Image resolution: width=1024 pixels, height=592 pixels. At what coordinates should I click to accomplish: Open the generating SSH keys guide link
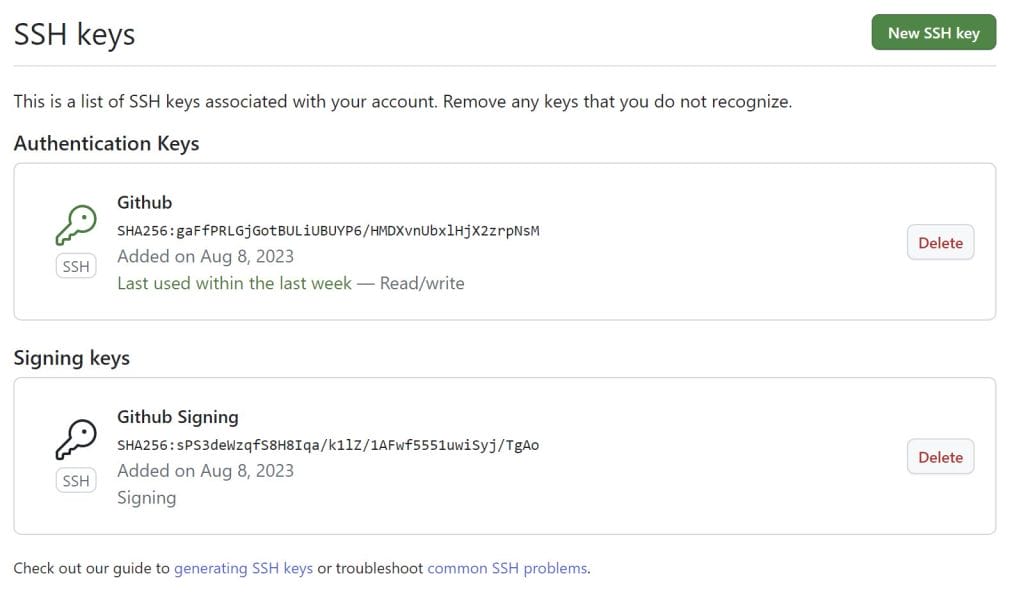pyautogui.click(x=243, y=568)
